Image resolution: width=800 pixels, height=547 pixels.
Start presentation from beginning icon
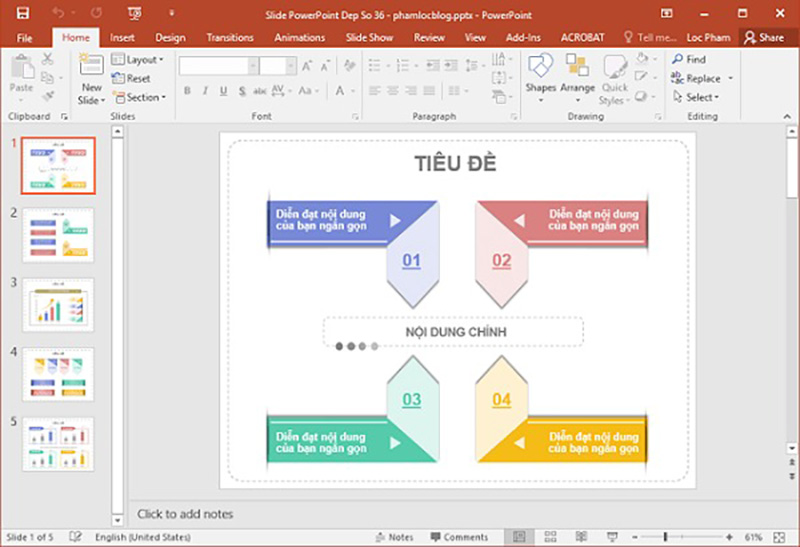coord(135,13)
